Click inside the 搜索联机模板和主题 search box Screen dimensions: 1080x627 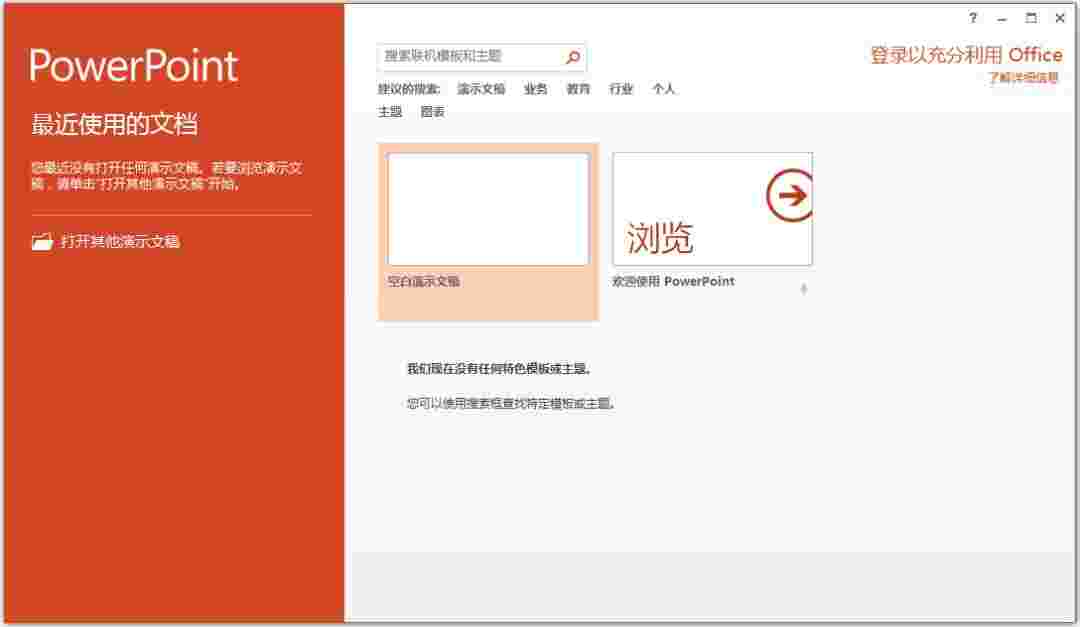(x=465, y=57)
